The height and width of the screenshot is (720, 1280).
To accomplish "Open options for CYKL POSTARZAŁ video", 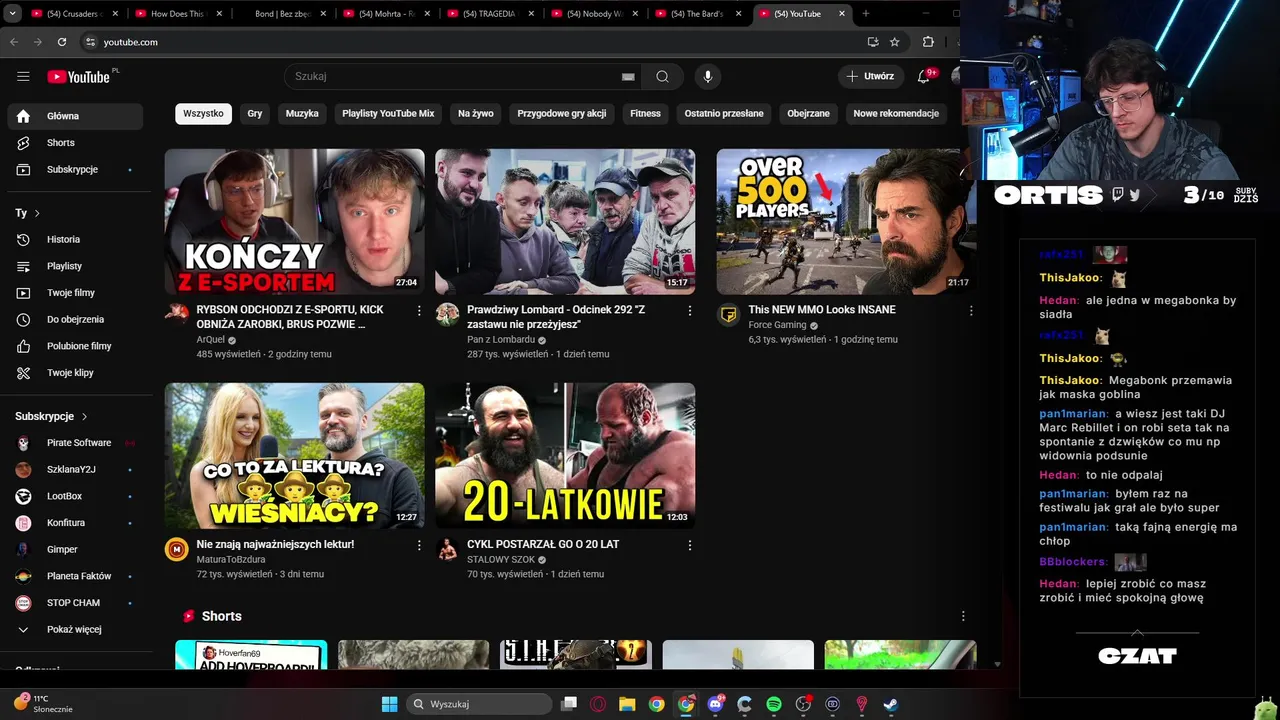I will point(689,545).
